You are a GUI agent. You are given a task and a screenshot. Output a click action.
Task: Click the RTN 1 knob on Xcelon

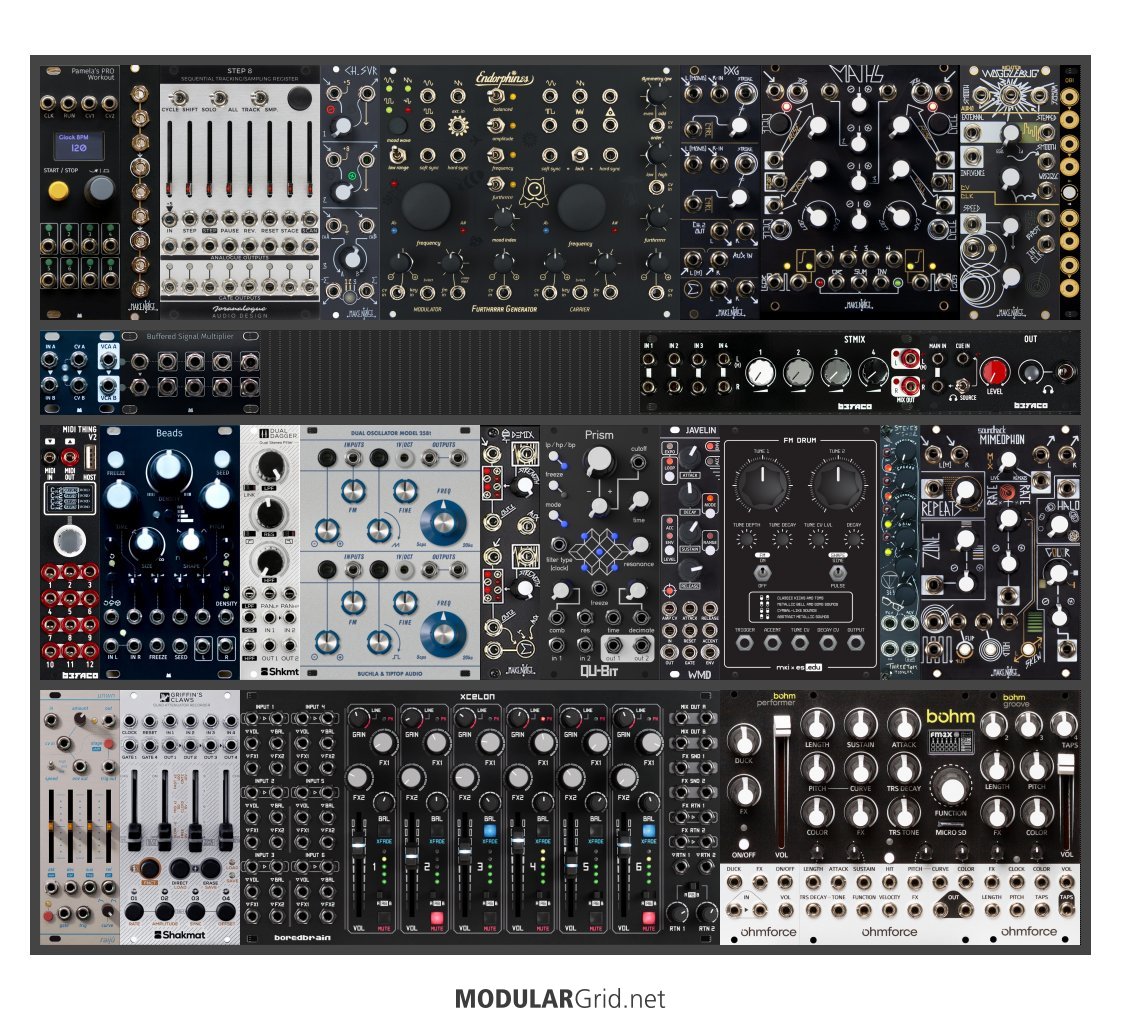pos(677,912)
